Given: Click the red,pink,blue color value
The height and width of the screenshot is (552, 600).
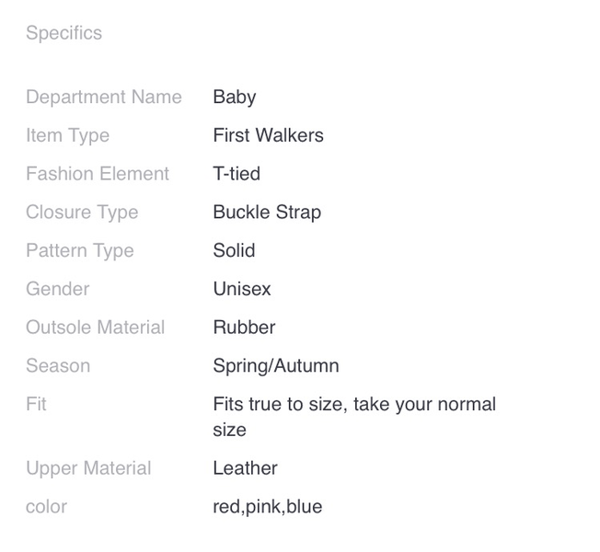Looking at the screenshot, I should tap(267, 507).
